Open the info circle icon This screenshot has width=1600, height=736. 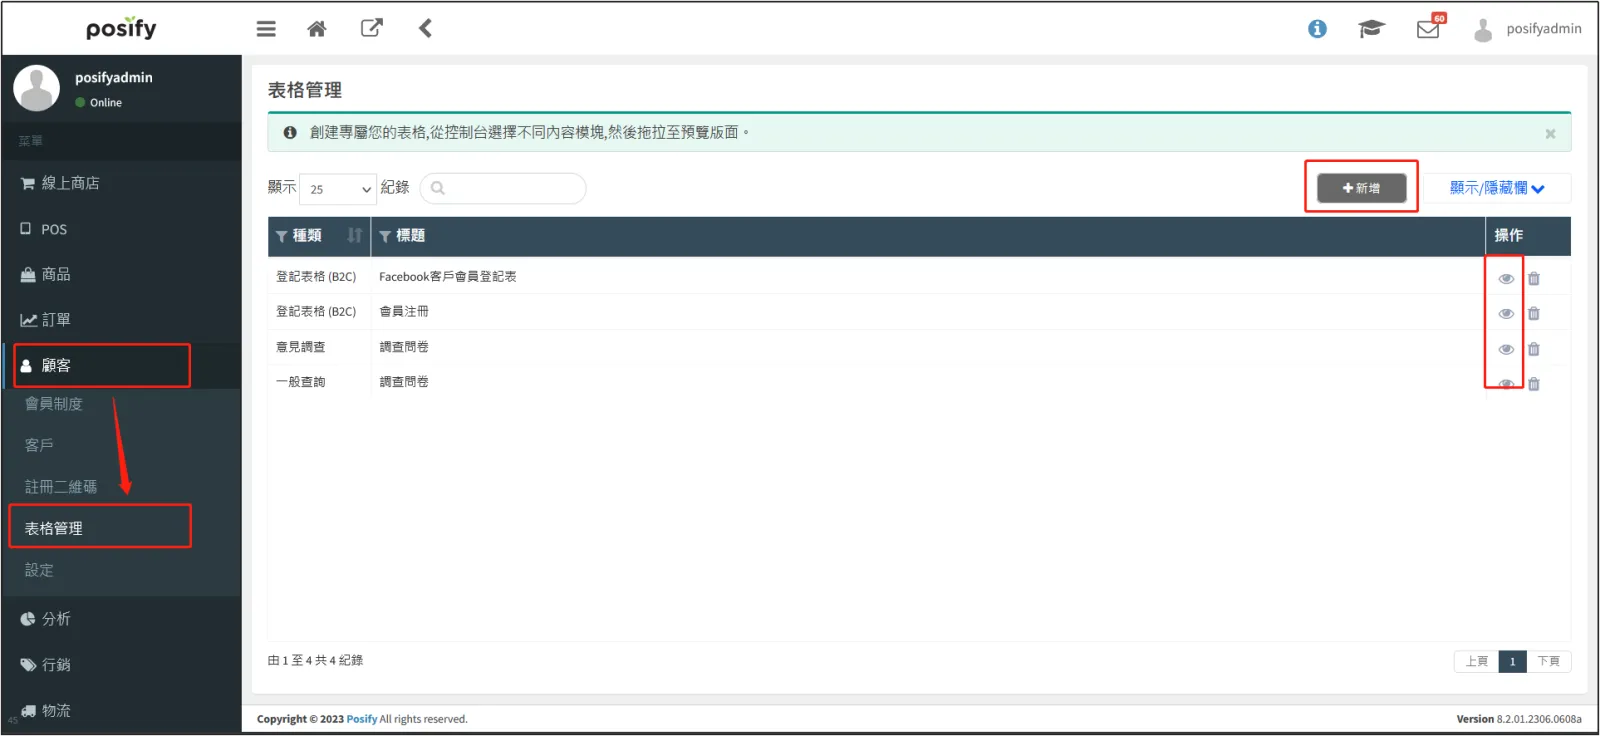1317,29
